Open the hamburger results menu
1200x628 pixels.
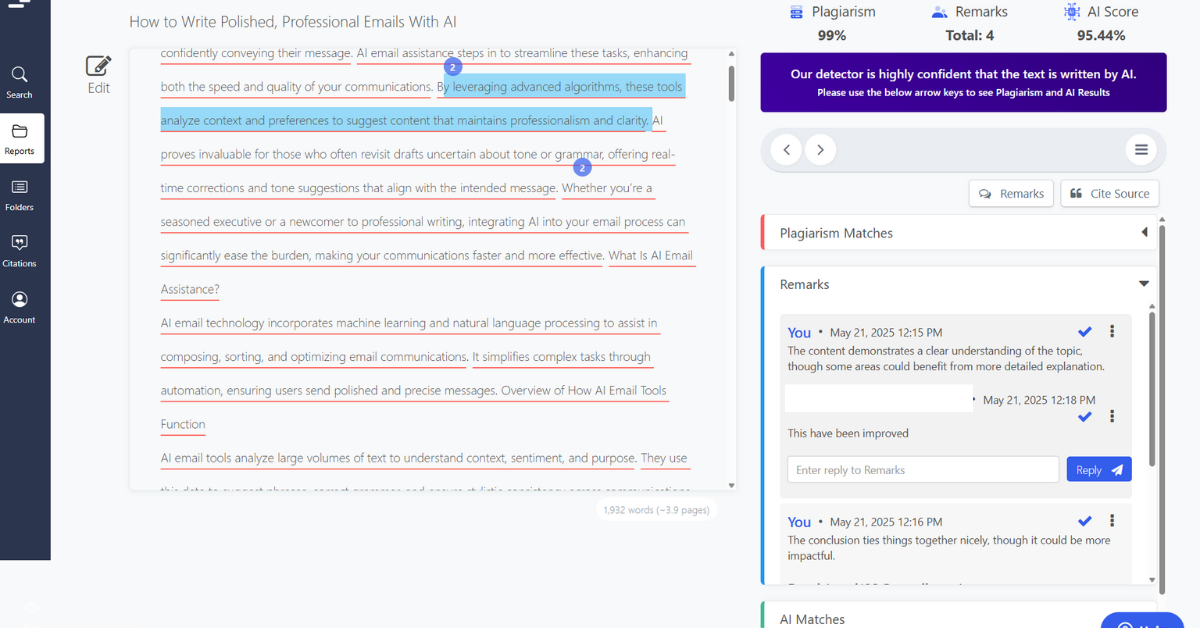point(1140,150)
